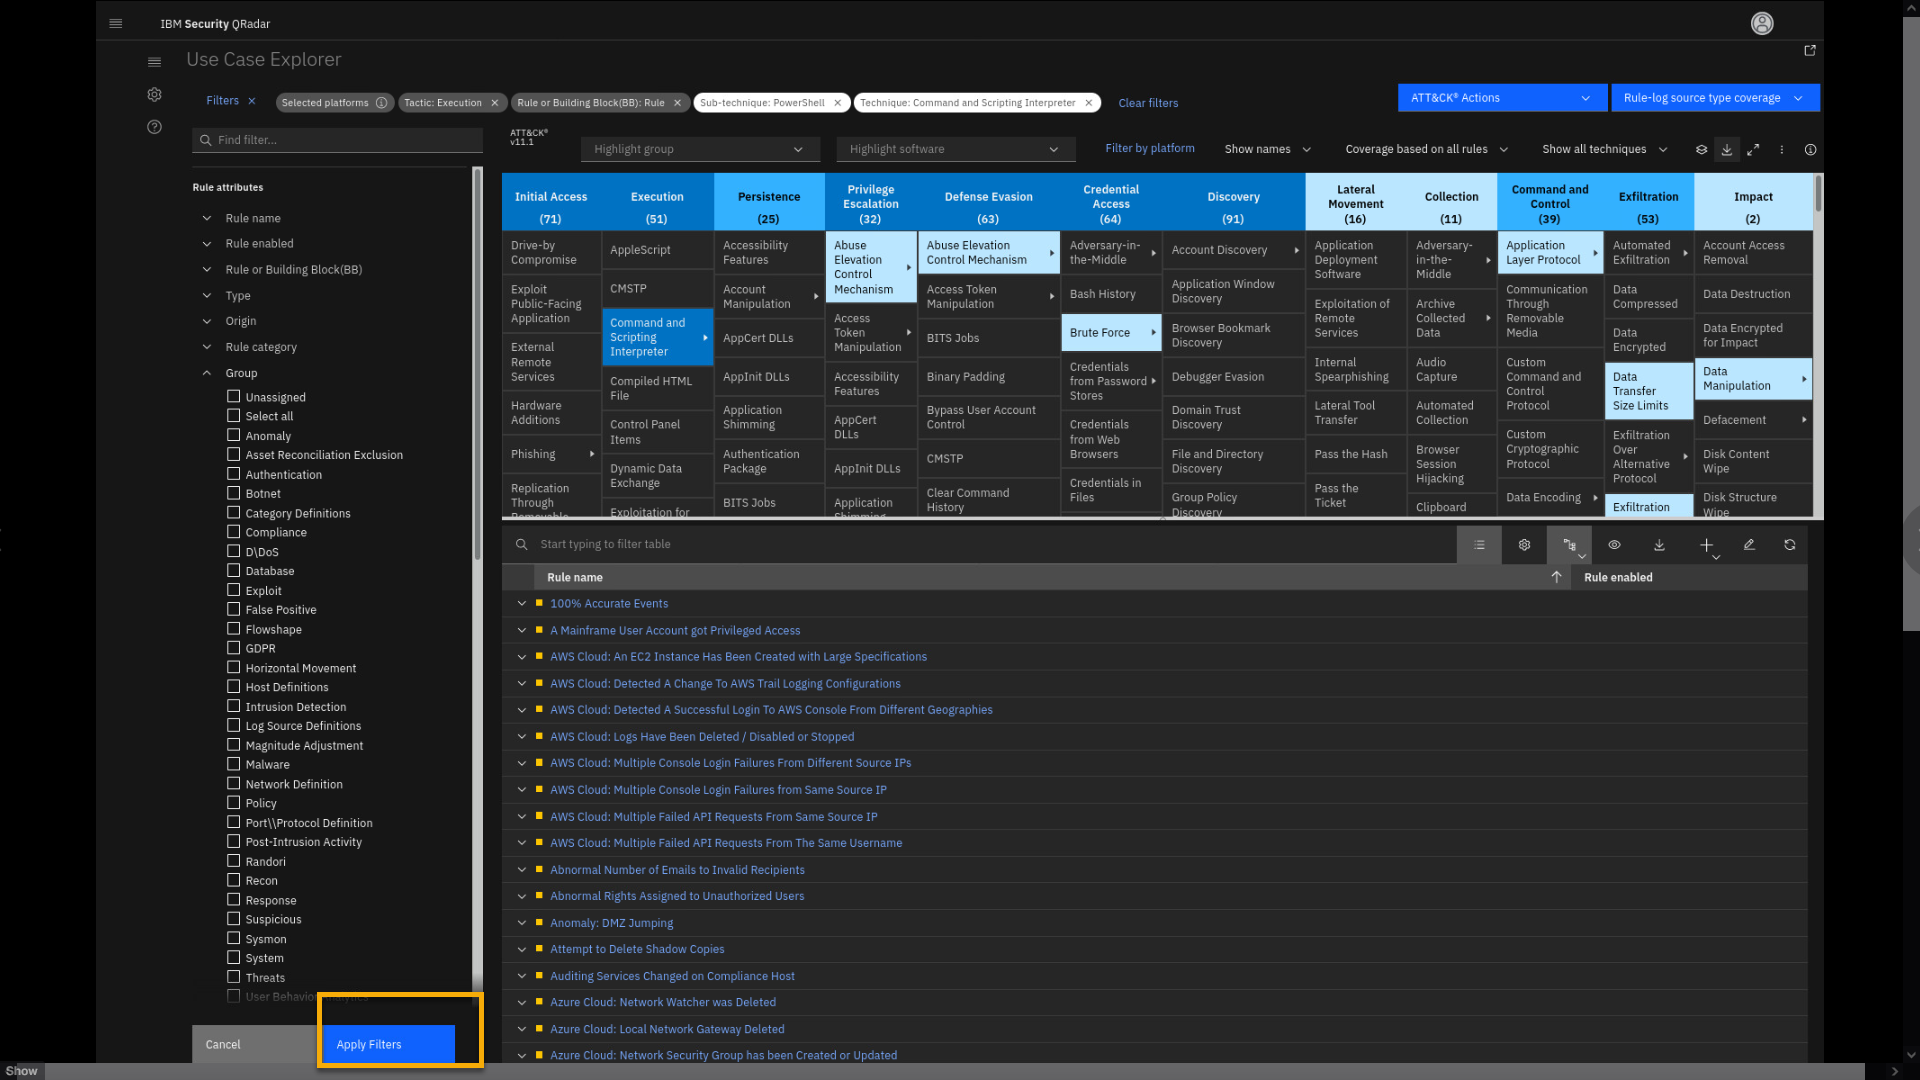The height and width of the screenshot is (1080, 1920).
Task: Click the download icon in rules table toolbar
Action: [1659, 545]
